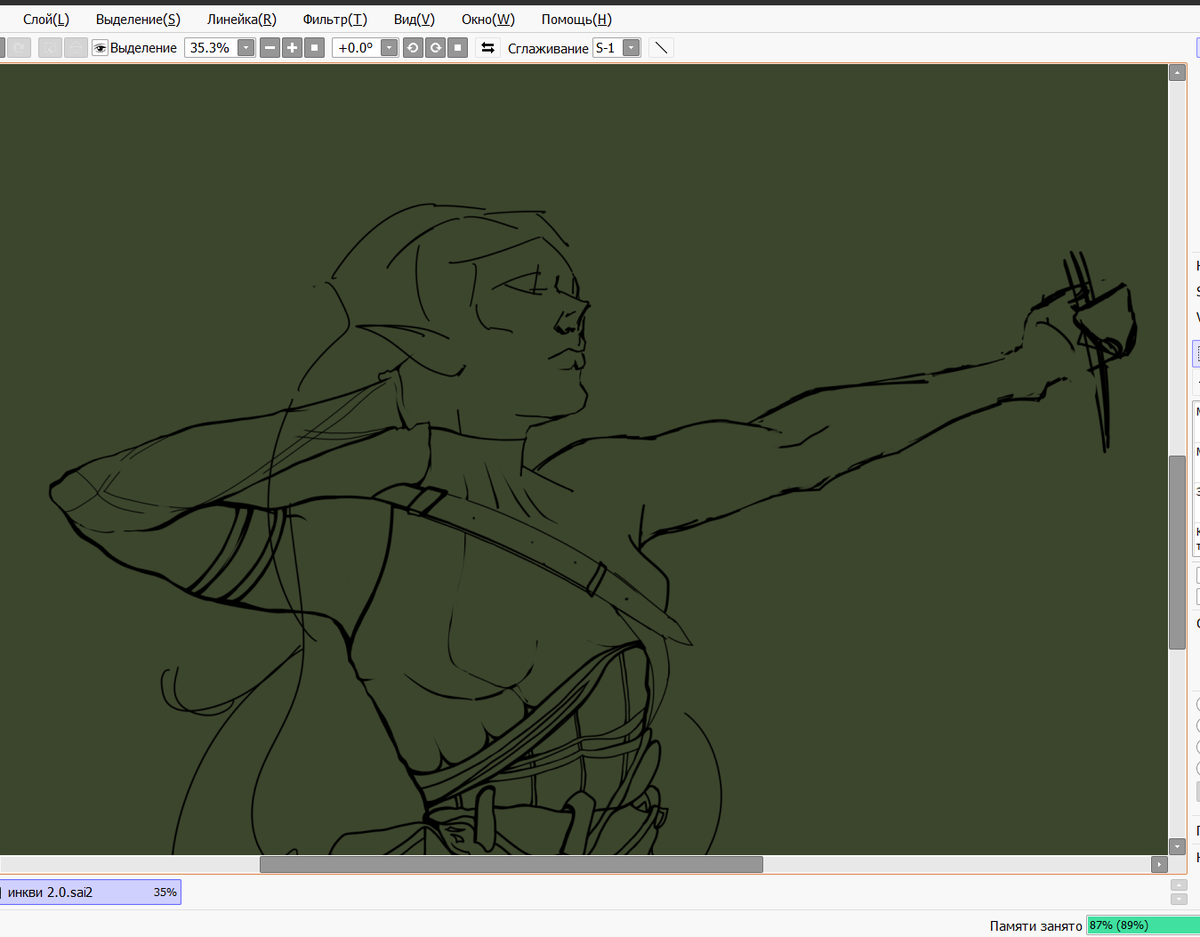Open the Вид(V) menu

[x=414, y=19]
